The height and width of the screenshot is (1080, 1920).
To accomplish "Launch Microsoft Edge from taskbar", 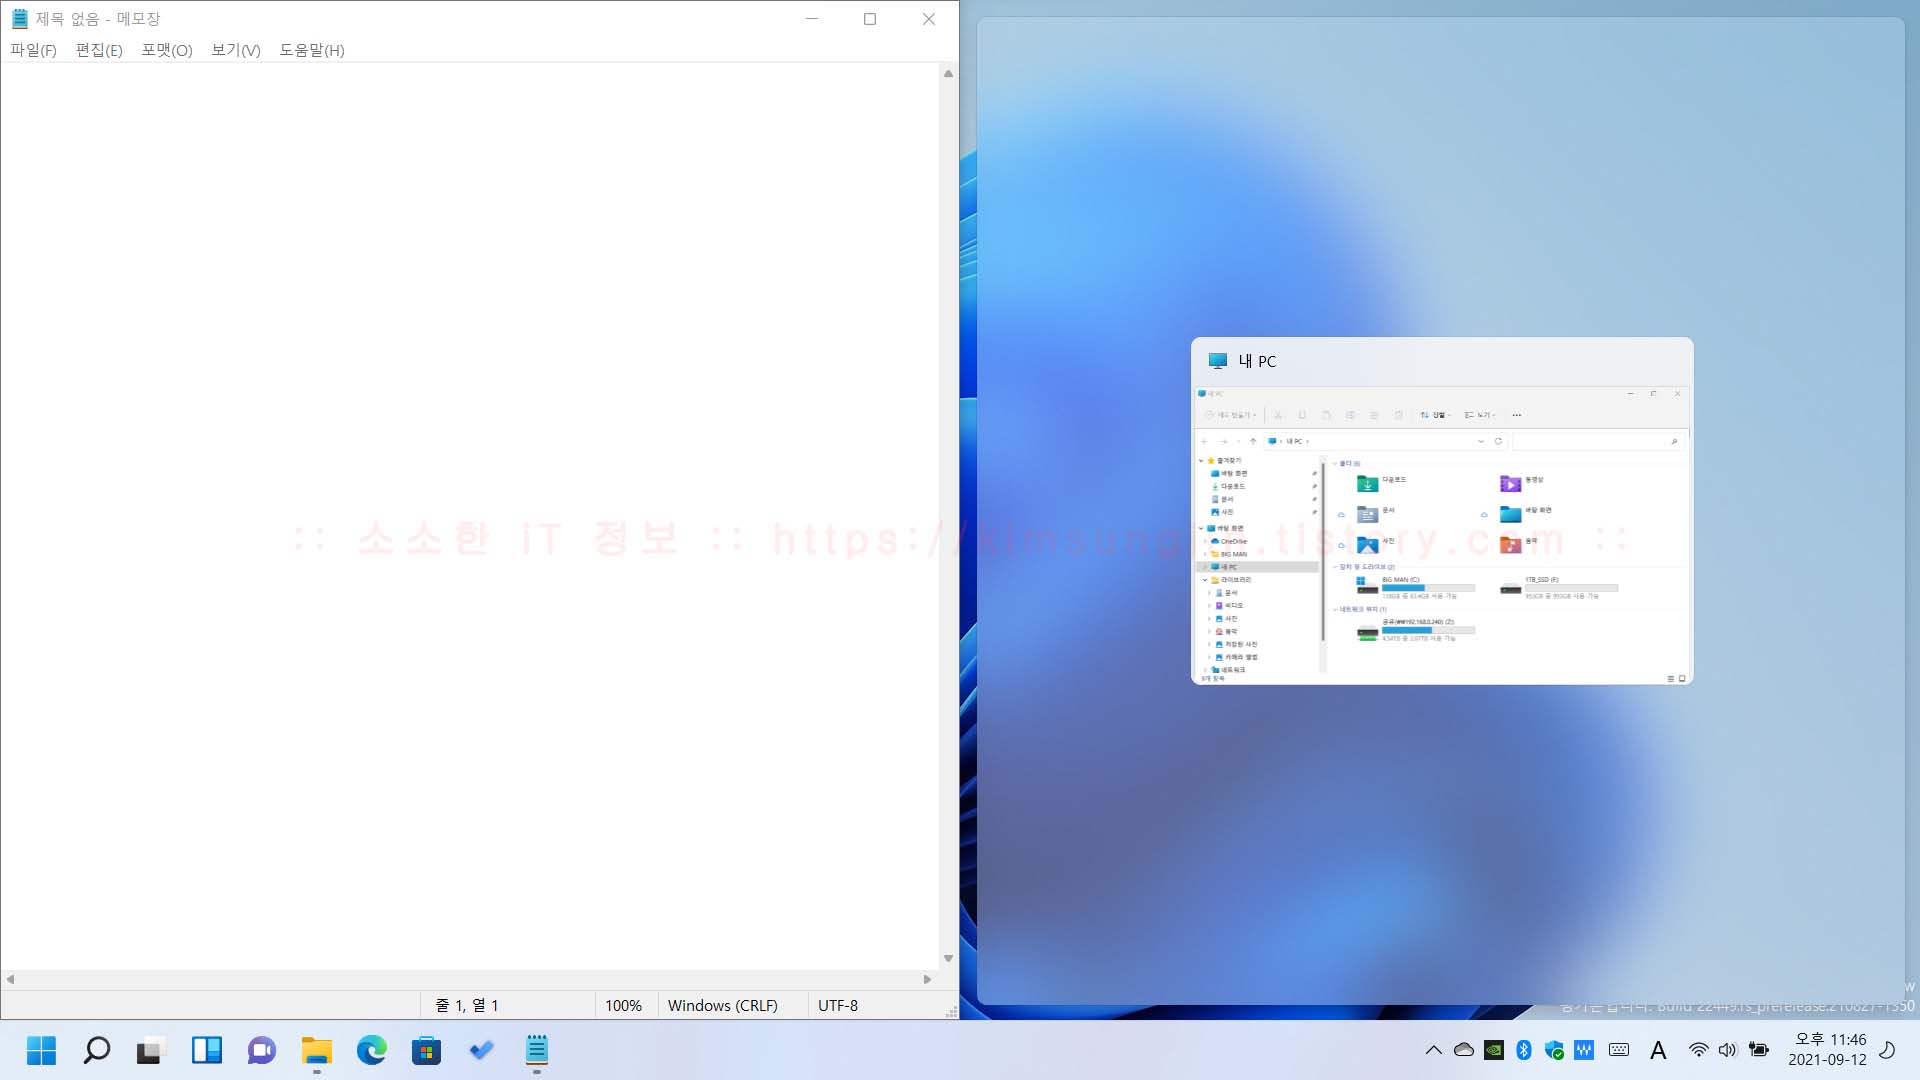I will click(371, 1050).
